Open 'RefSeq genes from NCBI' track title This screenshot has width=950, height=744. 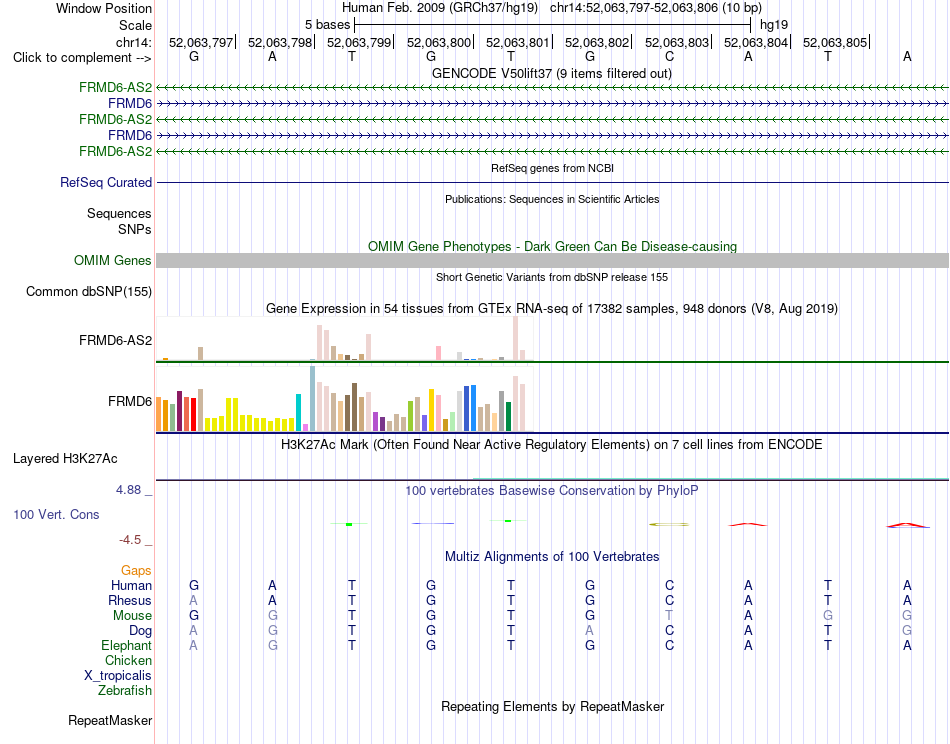pyautogui.click(x=552, y=168)
